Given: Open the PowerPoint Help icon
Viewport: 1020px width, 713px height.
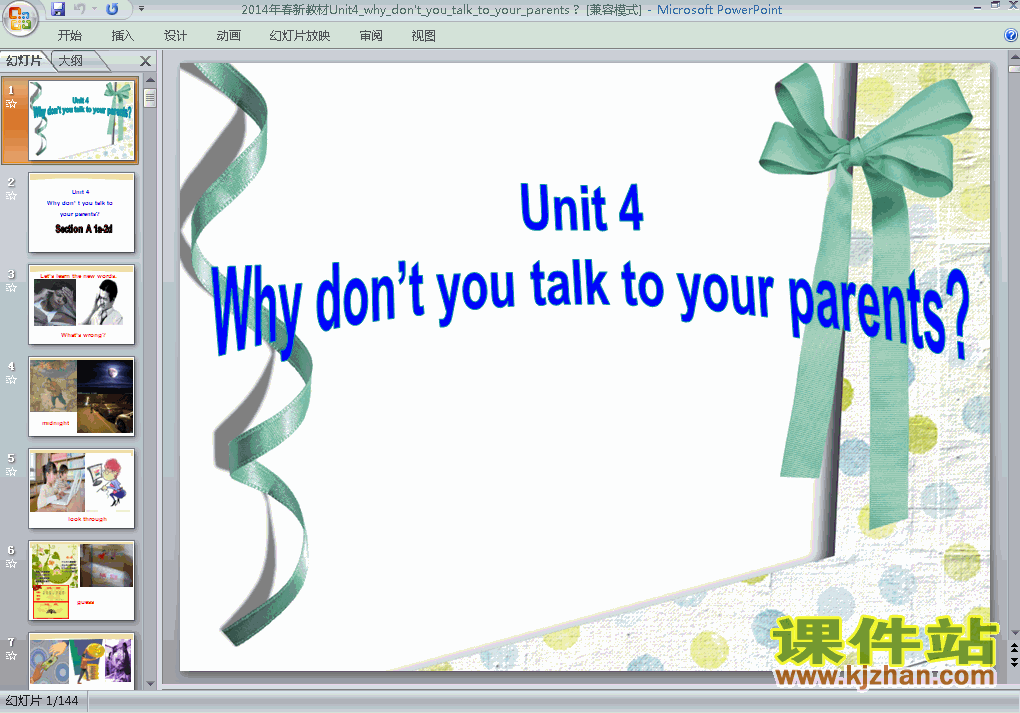Looking at the screenshot, I should click(1011, 36).
